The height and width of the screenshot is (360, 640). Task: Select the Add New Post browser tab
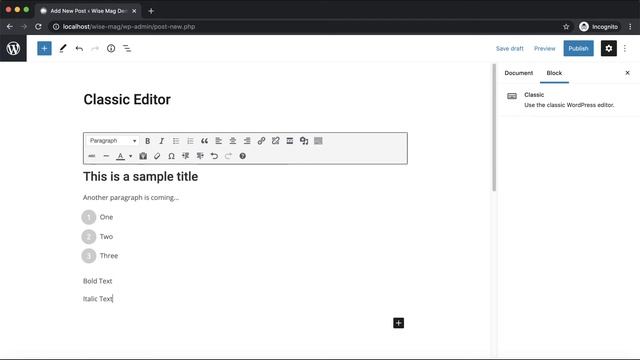[88, 11]
